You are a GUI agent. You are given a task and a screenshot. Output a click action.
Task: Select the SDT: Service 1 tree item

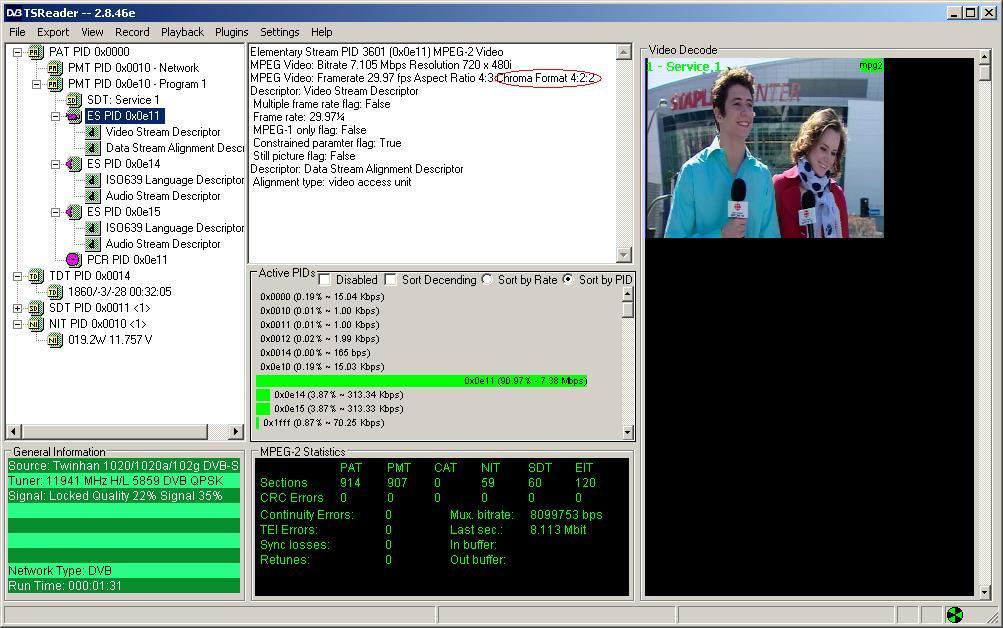click(123, 100)
